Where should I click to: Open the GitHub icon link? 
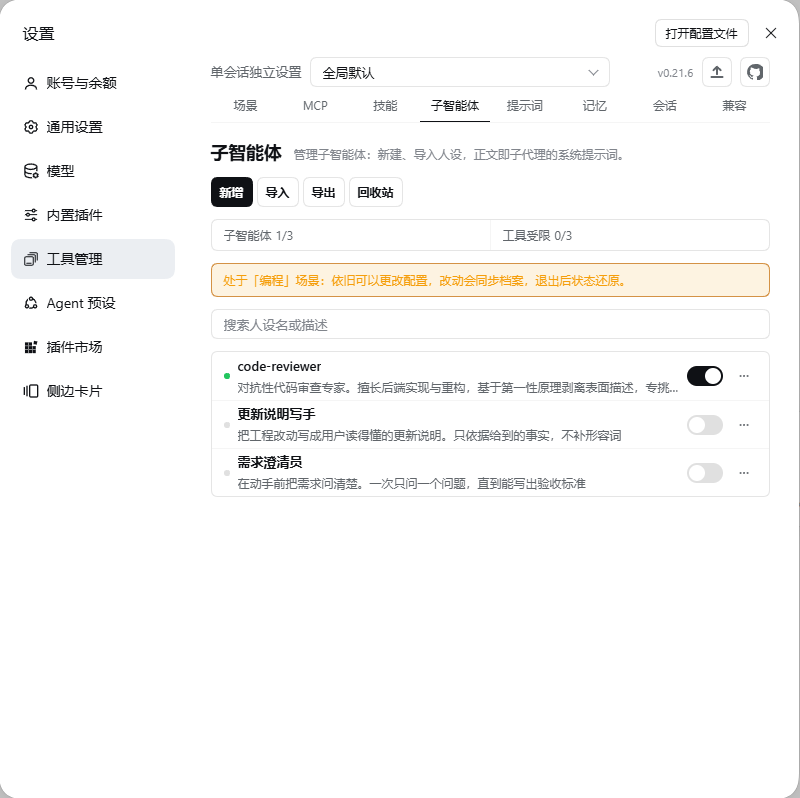coord(755,72)
